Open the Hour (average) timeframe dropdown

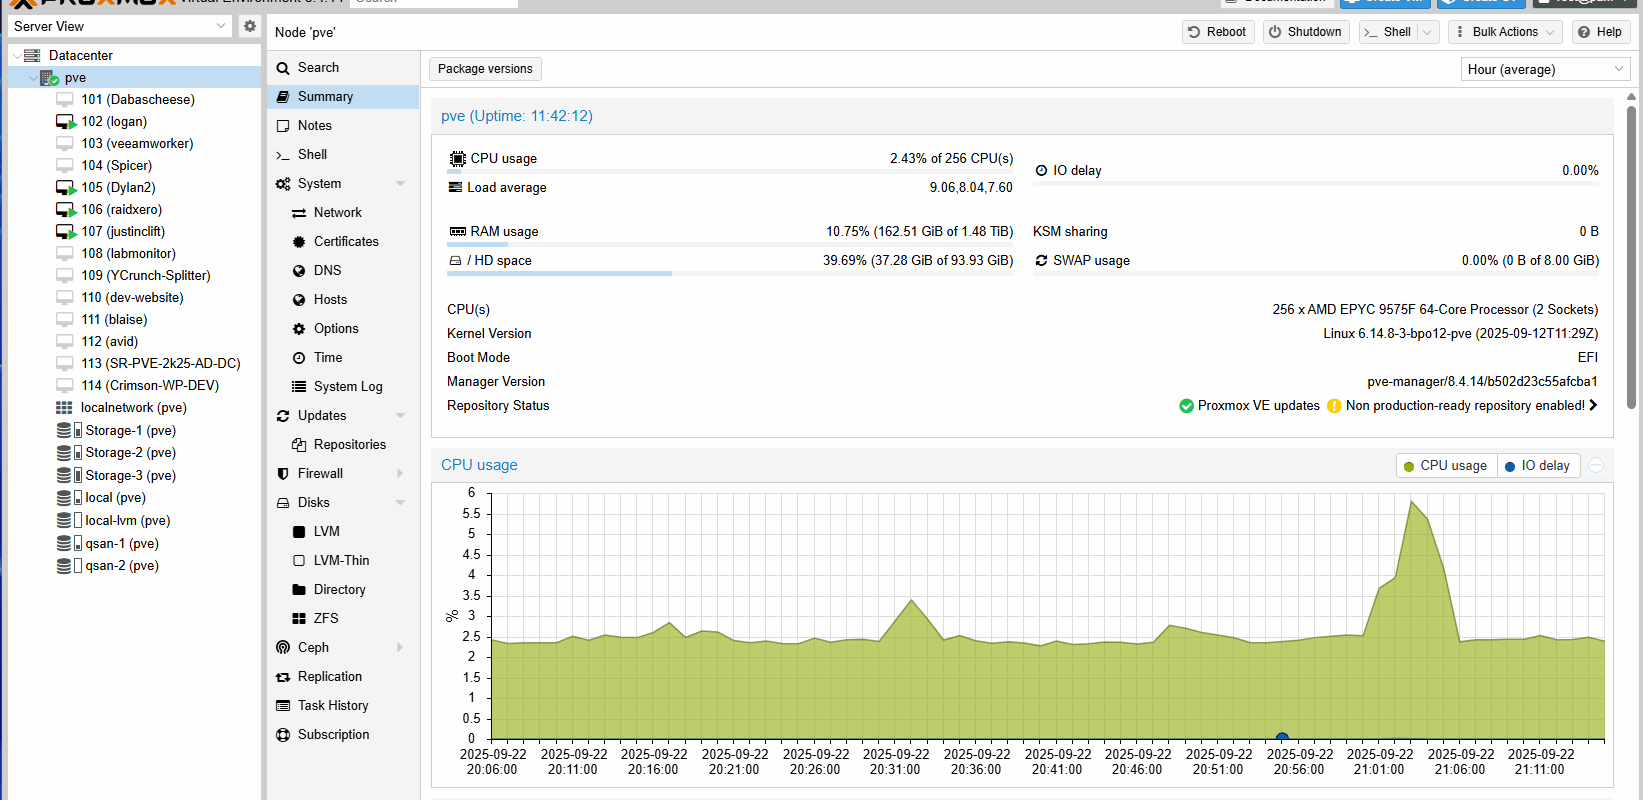tap(1545, 69)
